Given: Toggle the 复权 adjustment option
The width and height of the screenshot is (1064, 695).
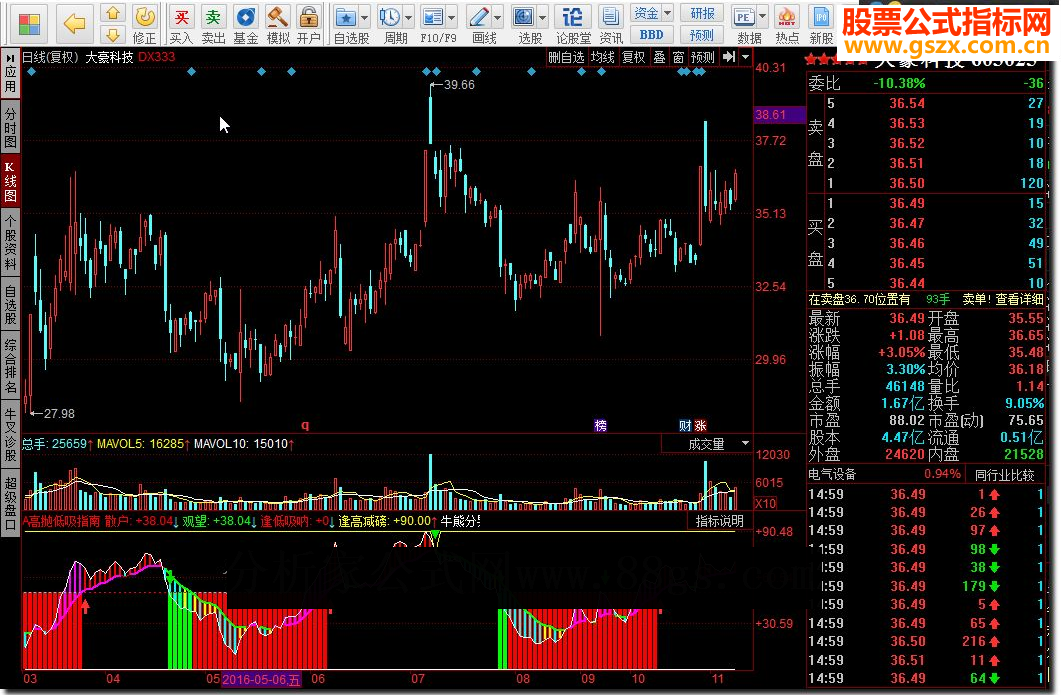Looking at the screenshot, I should pyautogui.click(x=634, y=57).
